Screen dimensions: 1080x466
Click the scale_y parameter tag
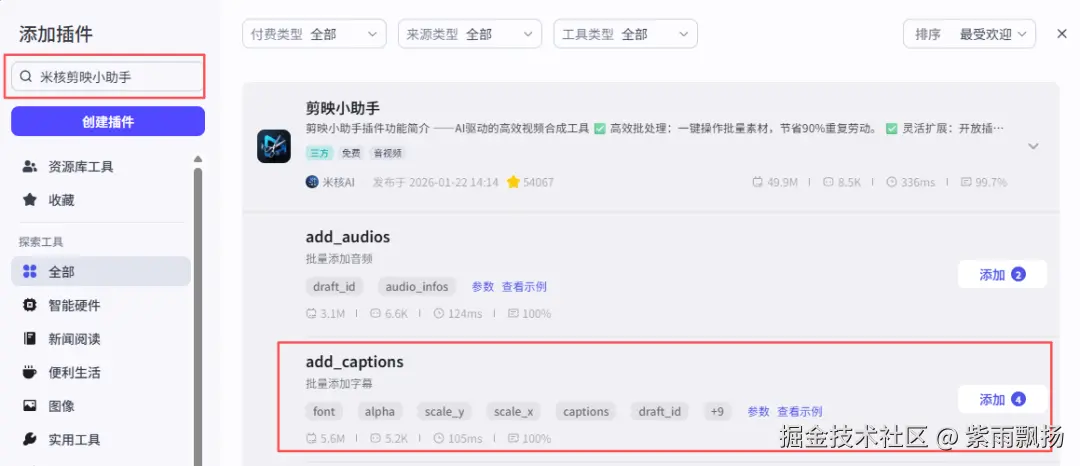pyautogui.click(x=444, y=412)
